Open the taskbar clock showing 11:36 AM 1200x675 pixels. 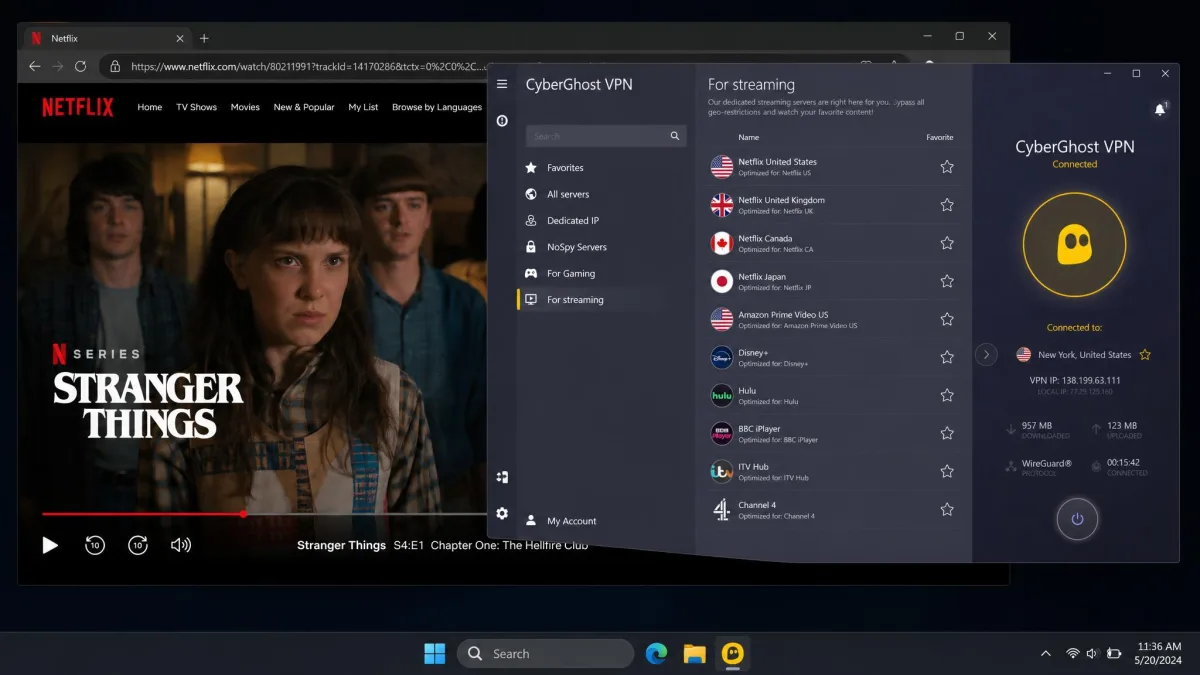(x=1159, y=654)
